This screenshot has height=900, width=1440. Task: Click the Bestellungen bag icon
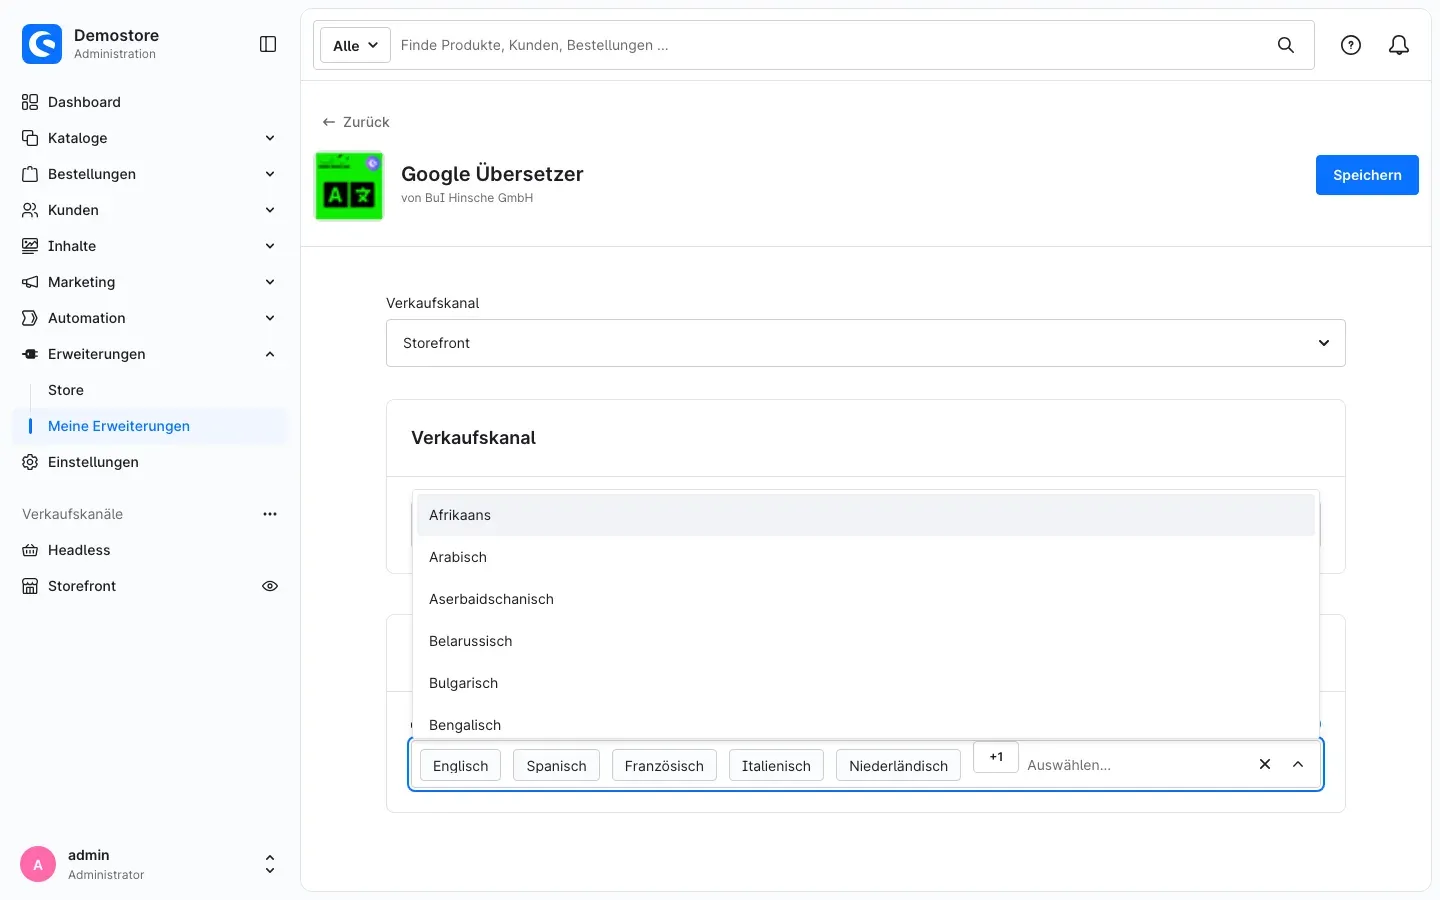(x=30, y=174)
